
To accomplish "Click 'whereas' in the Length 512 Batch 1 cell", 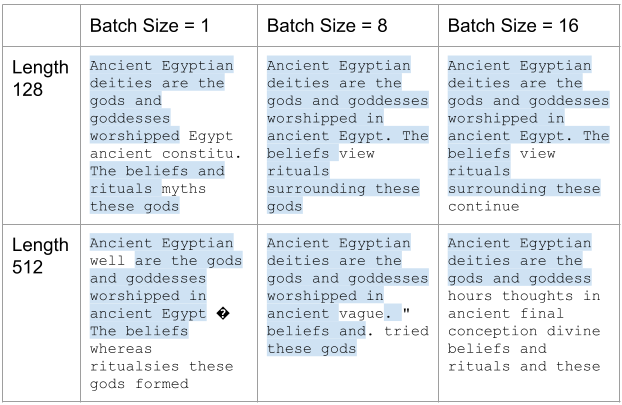I will pyautogui.click(x=121, y=349).
